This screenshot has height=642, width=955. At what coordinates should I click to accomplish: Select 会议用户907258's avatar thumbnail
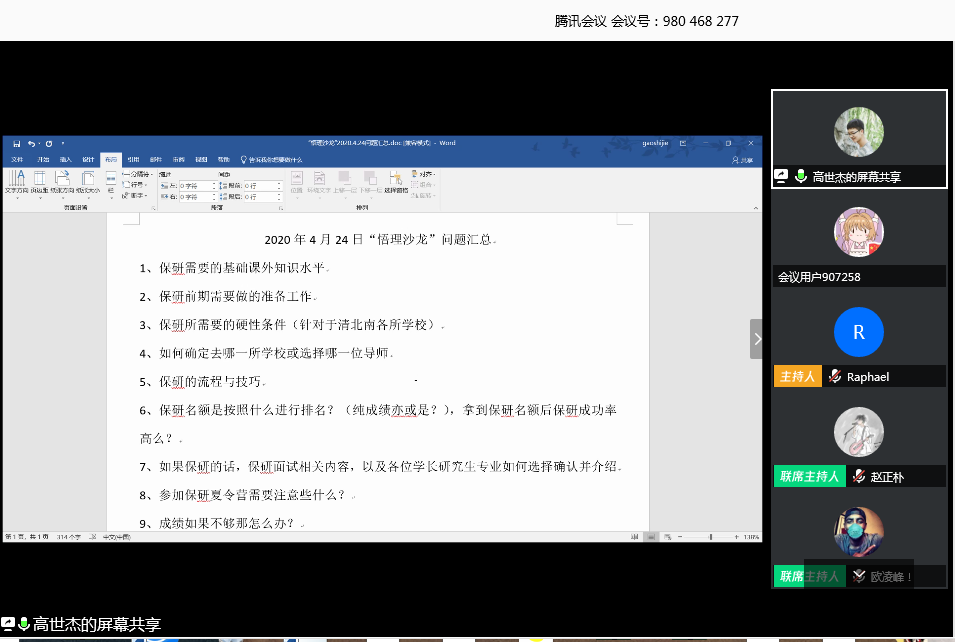pos(858,232)
